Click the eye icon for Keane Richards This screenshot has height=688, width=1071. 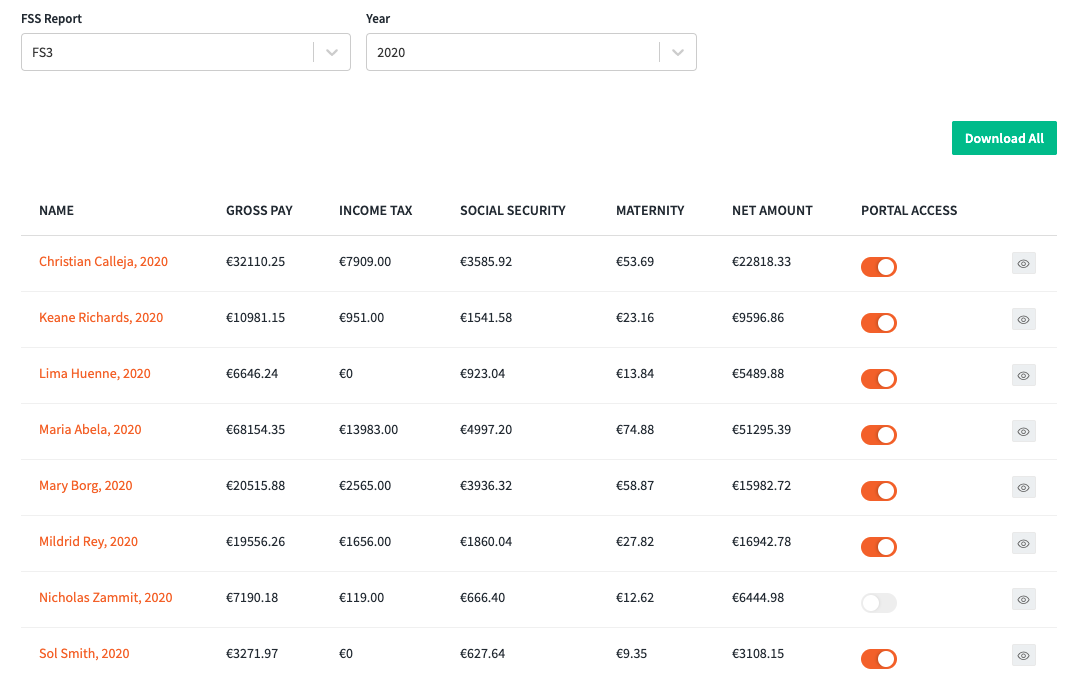1023,319
